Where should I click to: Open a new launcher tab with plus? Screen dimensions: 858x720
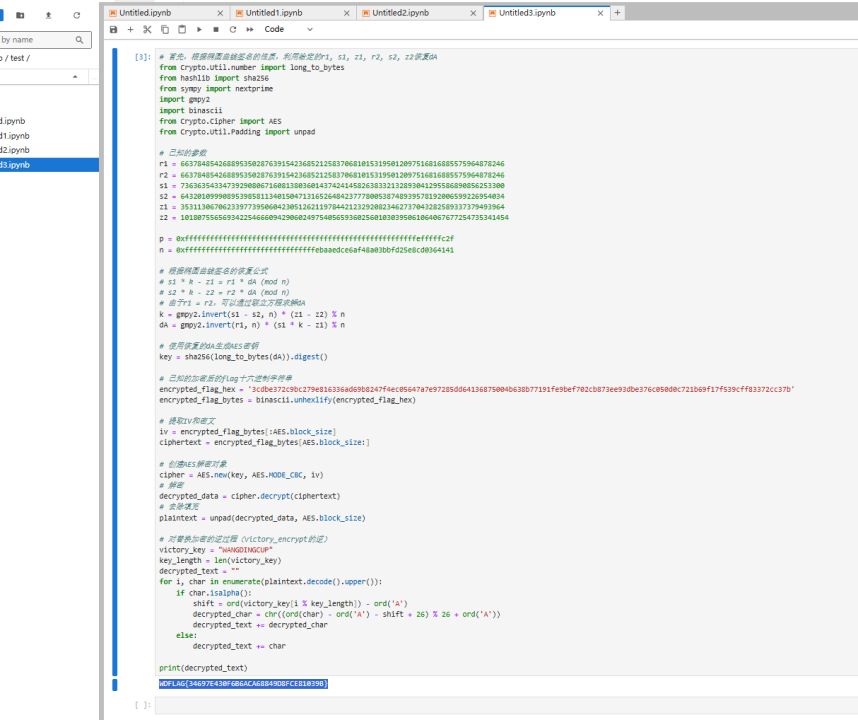(x=617, y=13)
